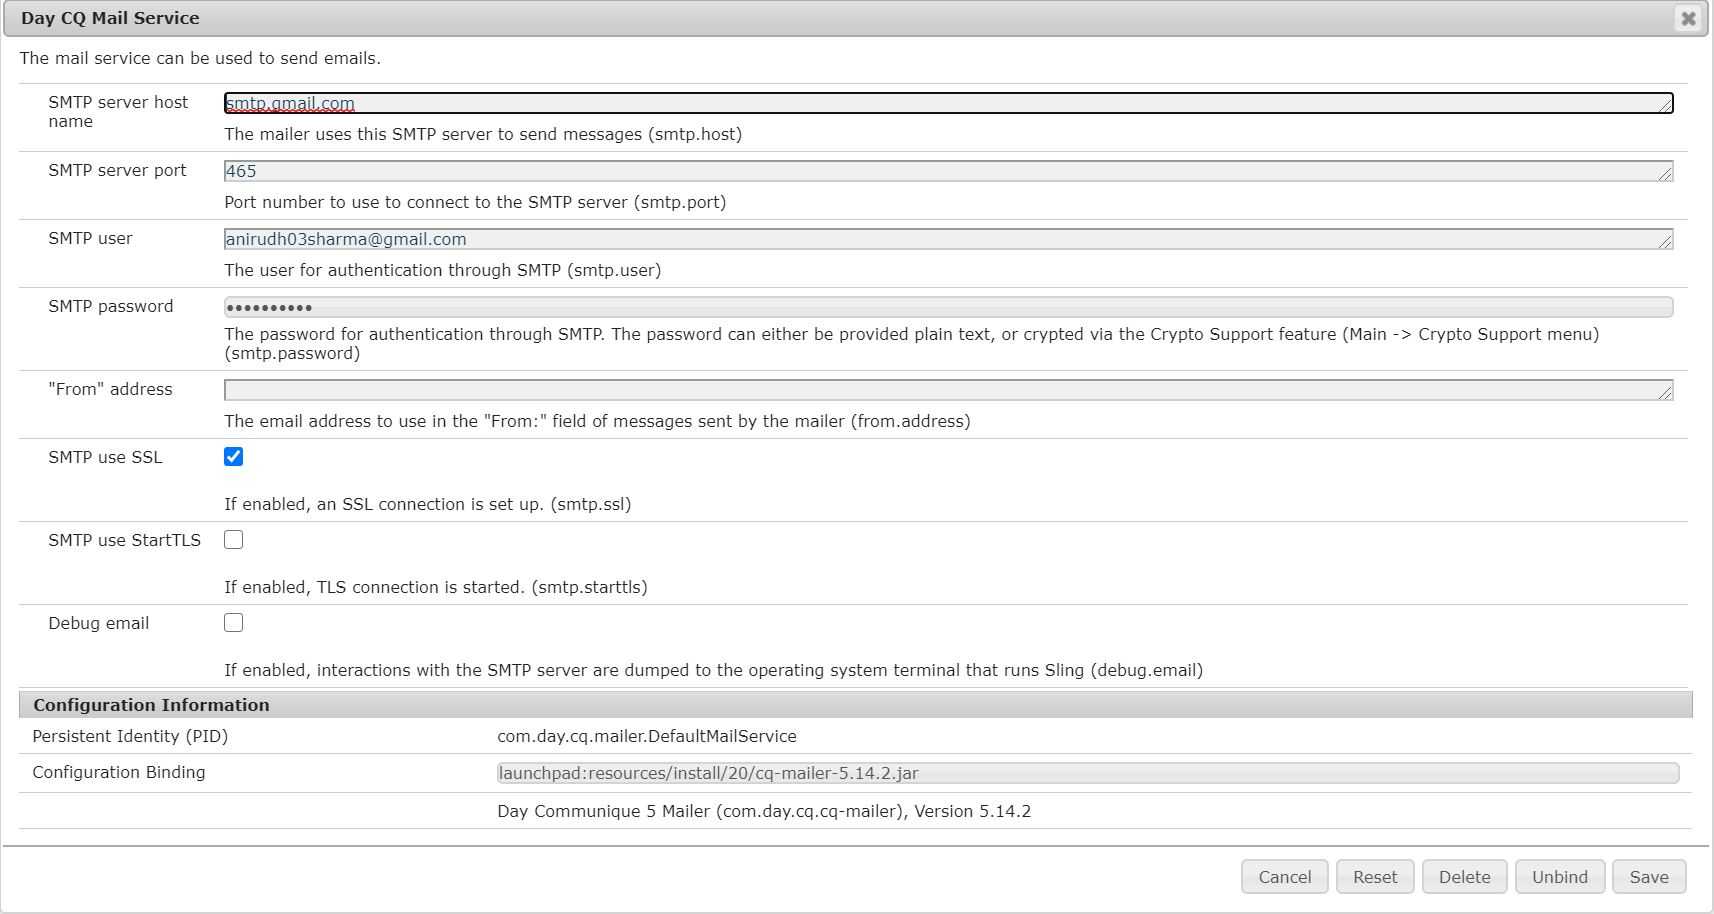This screenshot has height=914, width=1714.
Task: Click the from.address description text
Action: pos(597,421)
